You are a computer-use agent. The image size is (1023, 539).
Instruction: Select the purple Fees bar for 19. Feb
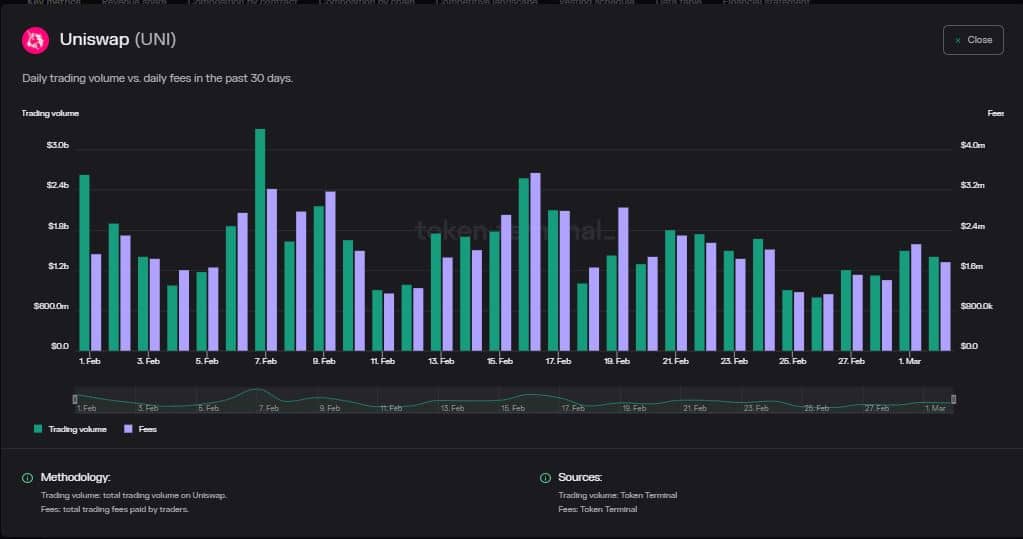623,279
